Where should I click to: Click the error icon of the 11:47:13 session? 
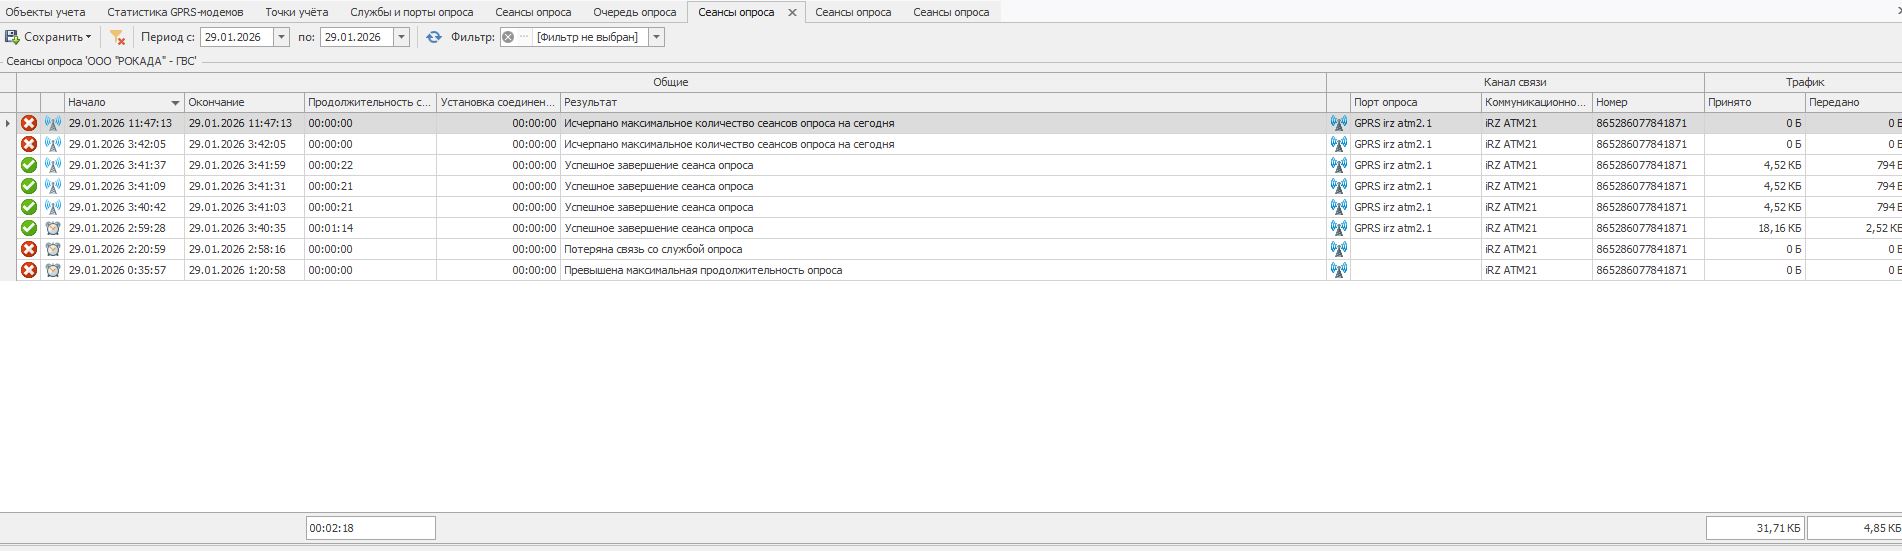click(29, 123)
